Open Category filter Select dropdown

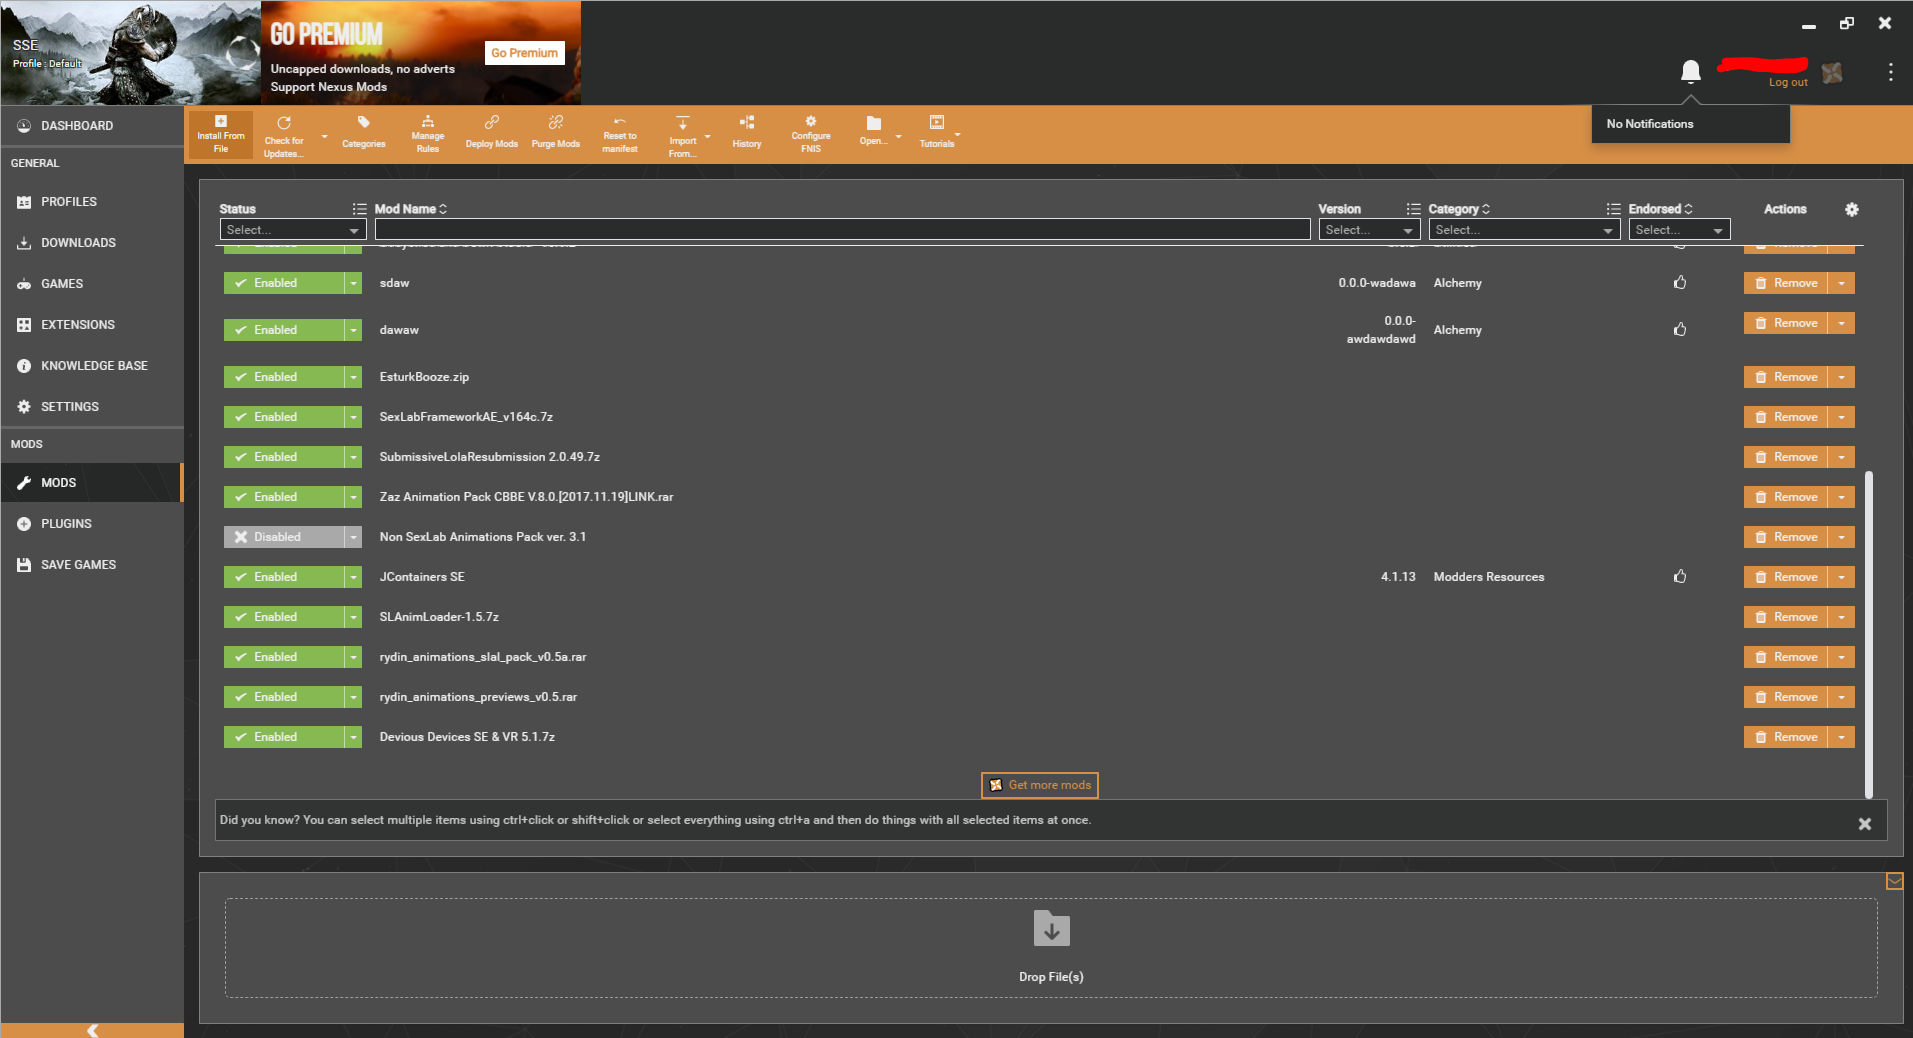(x=1524, y=230)
